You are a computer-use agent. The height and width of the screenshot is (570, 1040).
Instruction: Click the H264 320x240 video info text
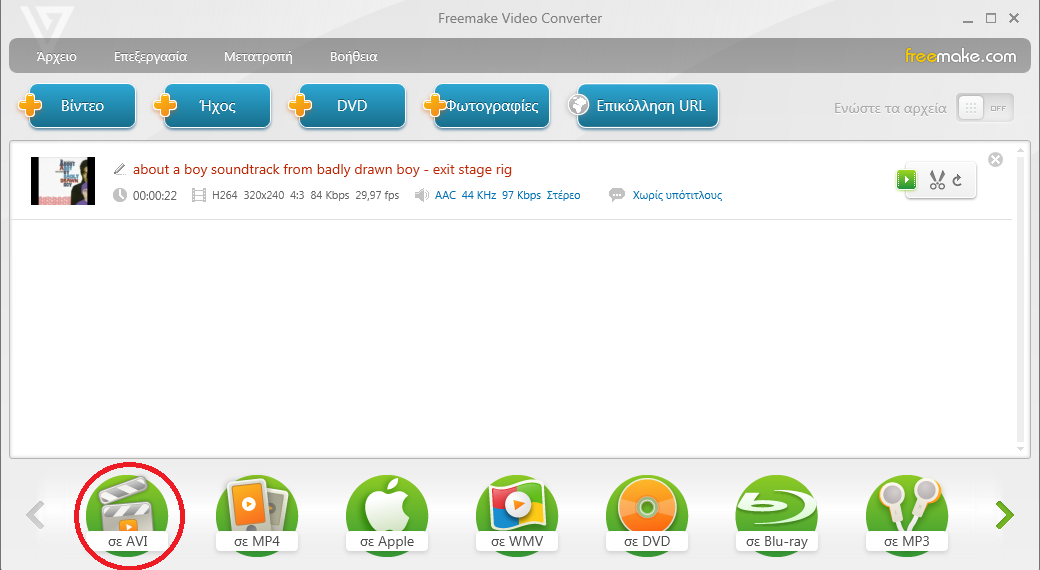[305, 195]
